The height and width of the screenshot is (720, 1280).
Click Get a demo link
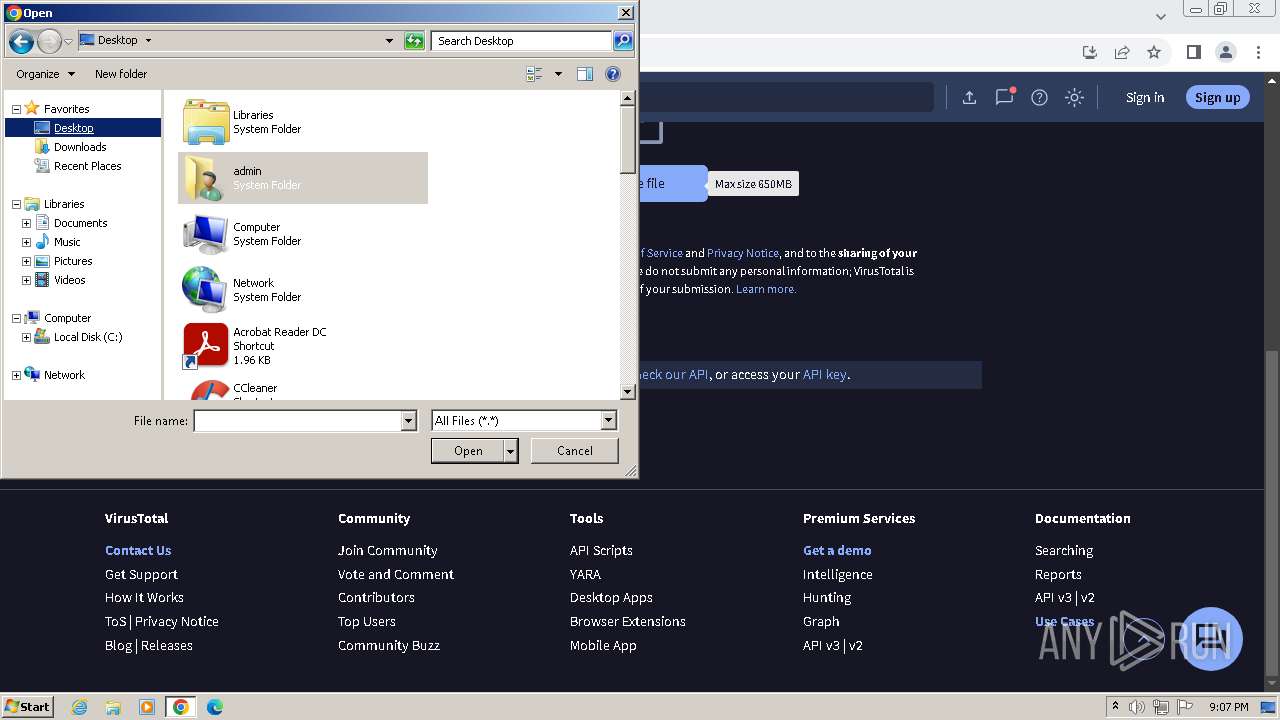click(837, 550)
